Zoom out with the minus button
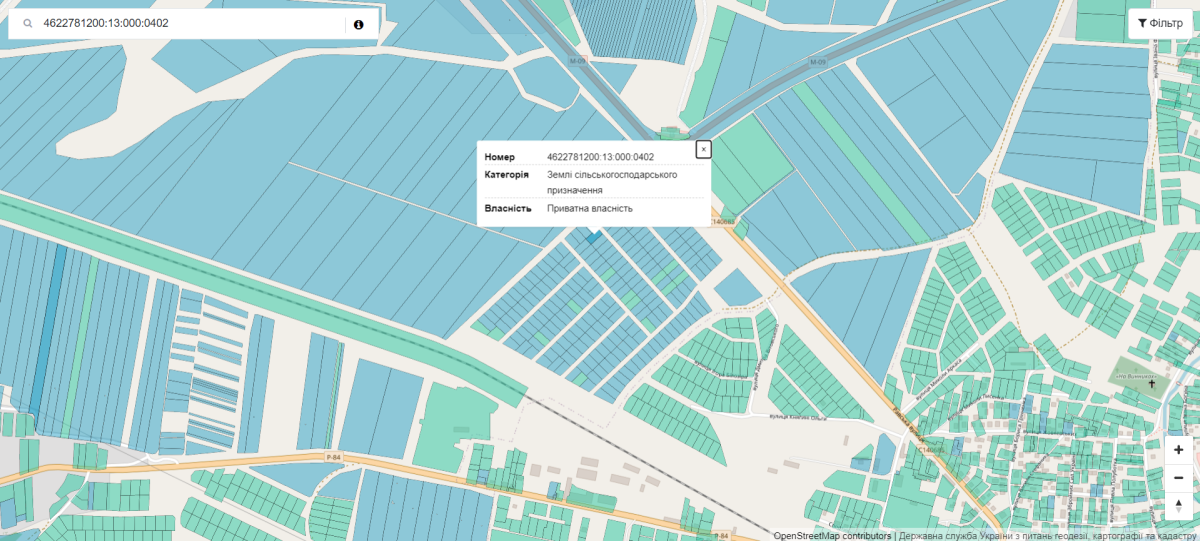This screenshot has width=1200, height=541. click(x=1179, y=479)
